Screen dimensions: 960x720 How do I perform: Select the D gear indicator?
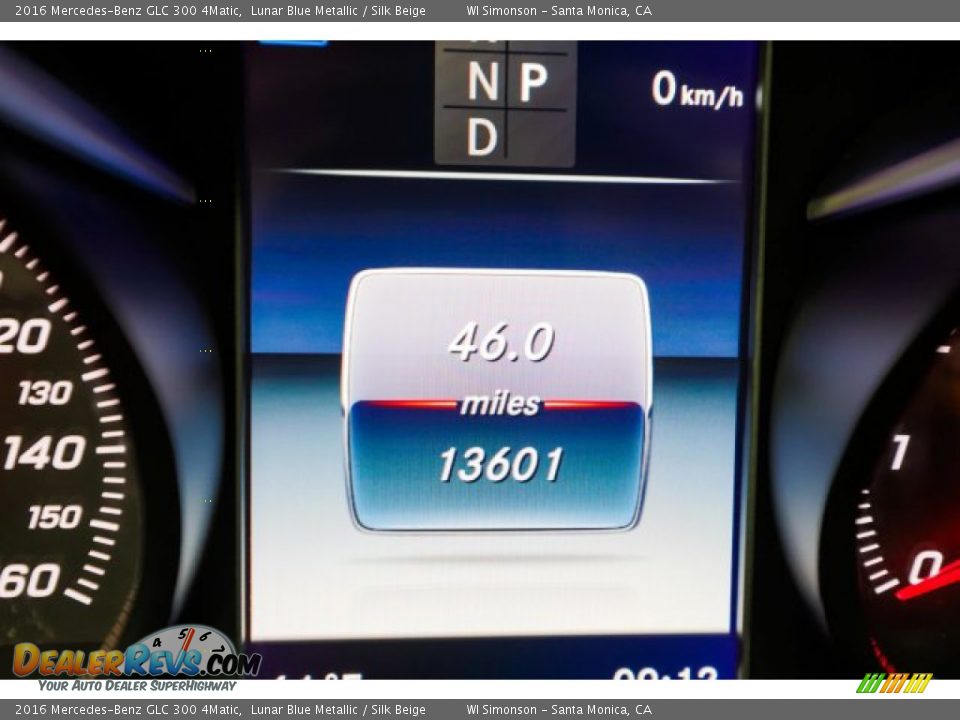[481, 137]
